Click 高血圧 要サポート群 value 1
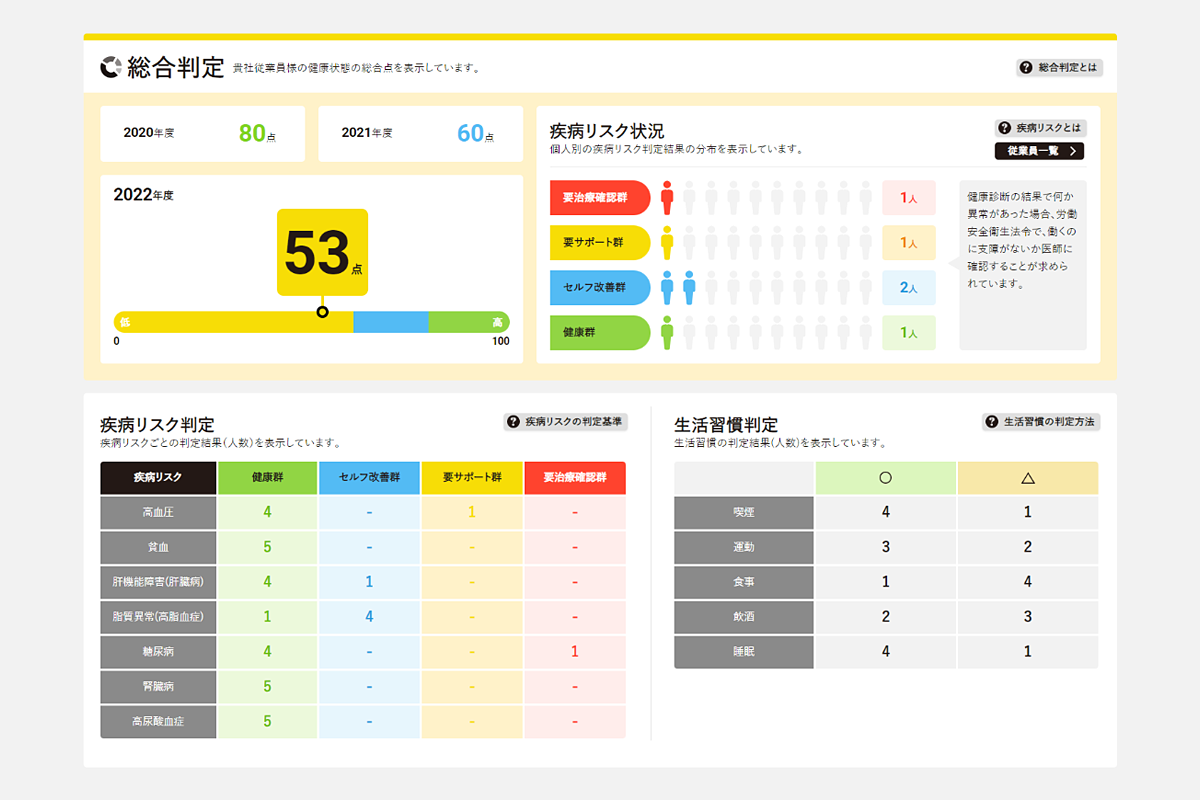1200x800 pixels. pyautogui.click(x=472, y=513)
